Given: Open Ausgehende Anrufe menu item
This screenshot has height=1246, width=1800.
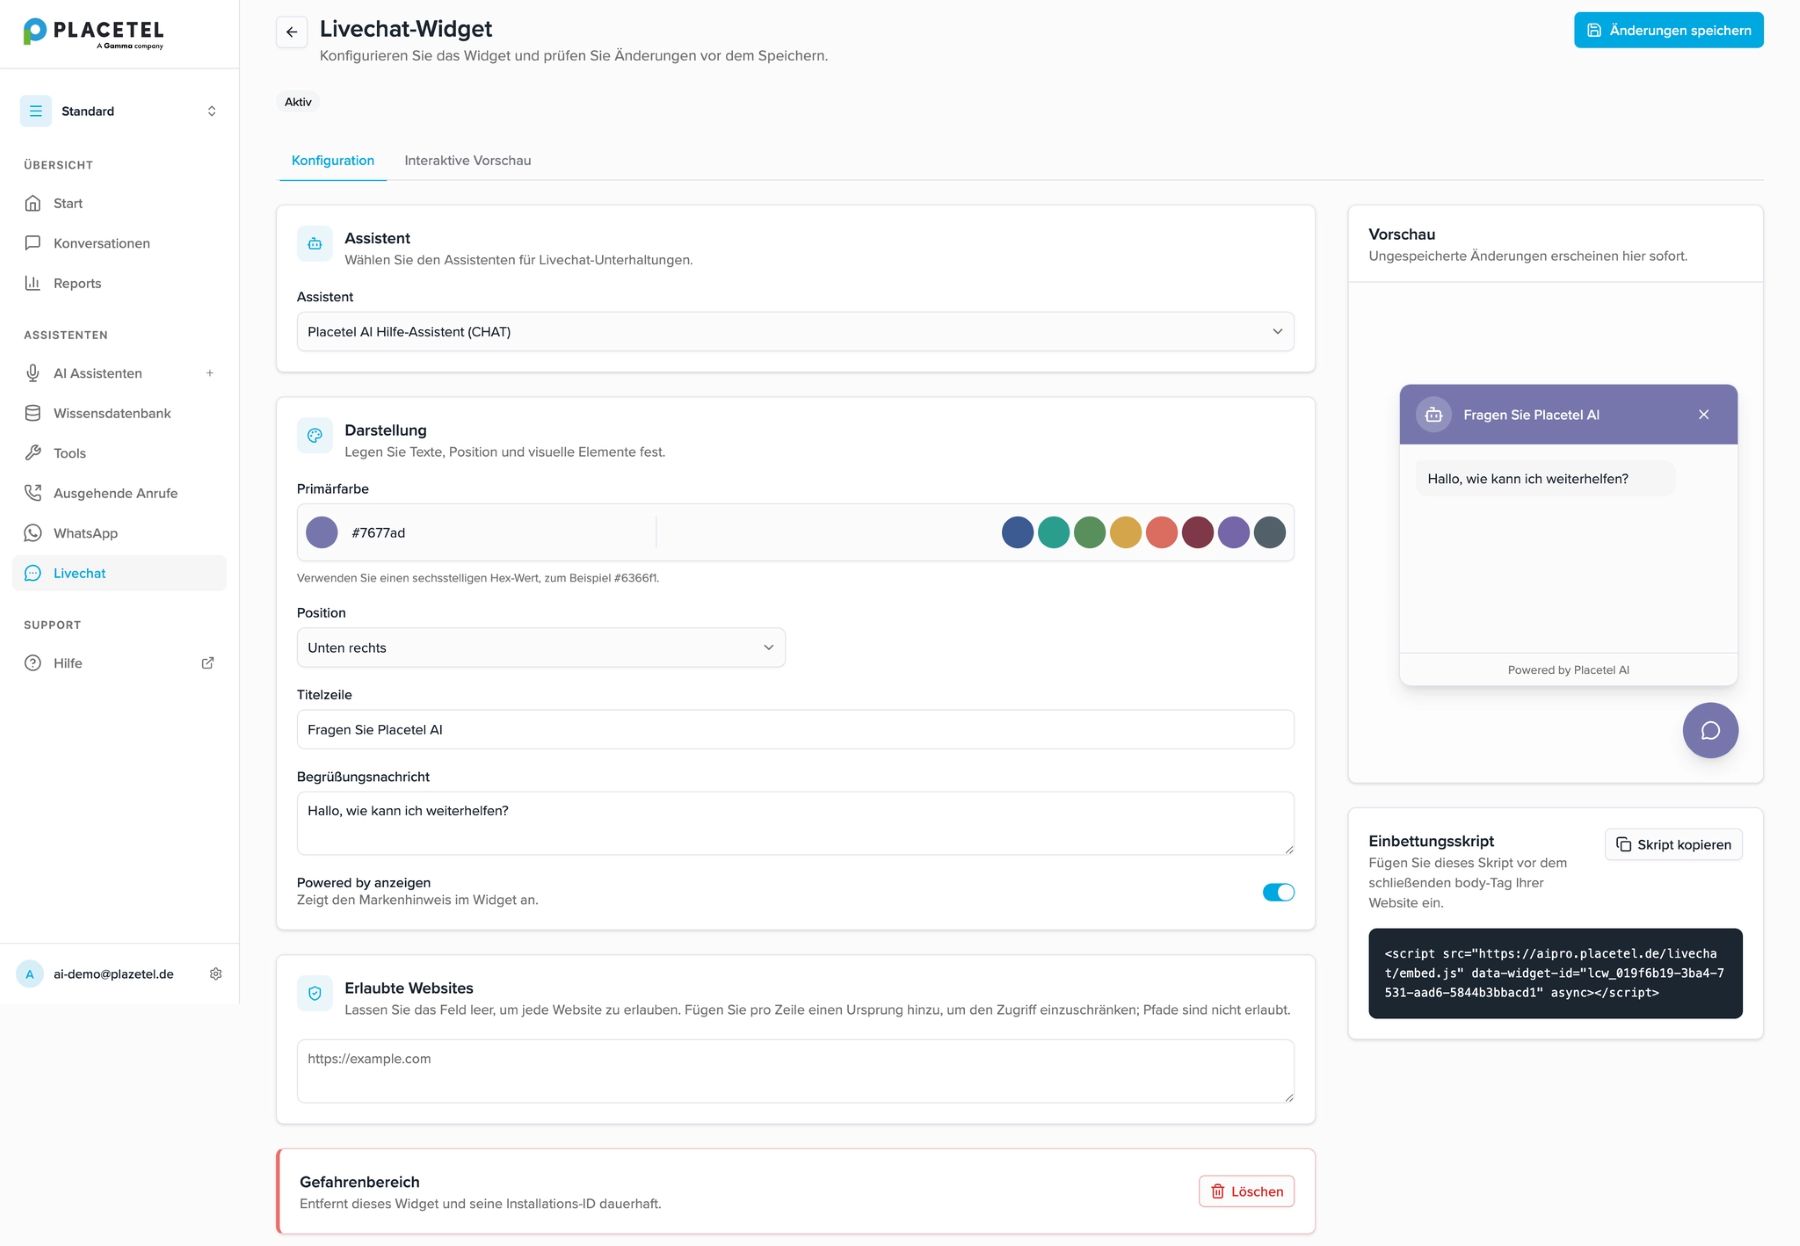Looking at the screenshot, I should coord(120,493).
